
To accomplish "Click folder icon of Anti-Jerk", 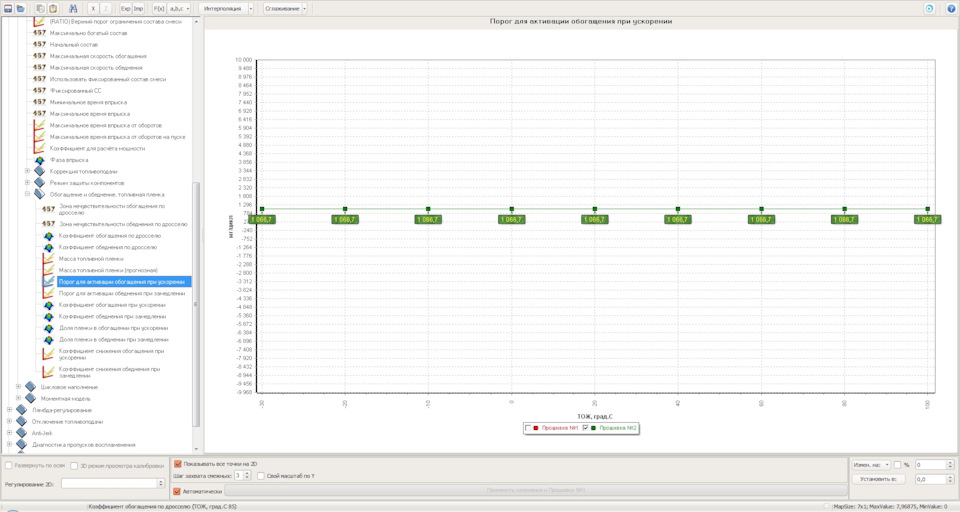I will [x=21, y=433].
